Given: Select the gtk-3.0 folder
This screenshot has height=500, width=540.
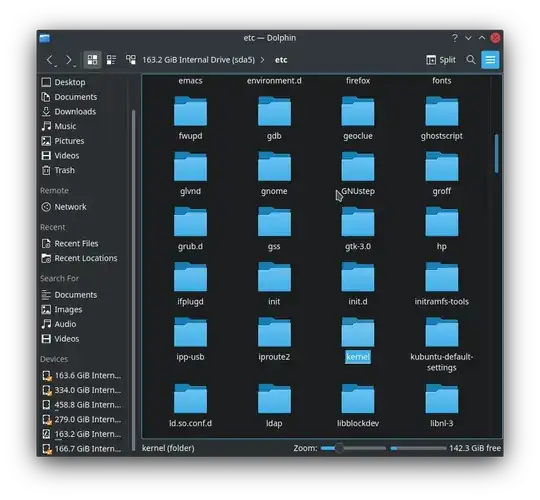Looking at the screenshot, I should click(x=358, y=229).
